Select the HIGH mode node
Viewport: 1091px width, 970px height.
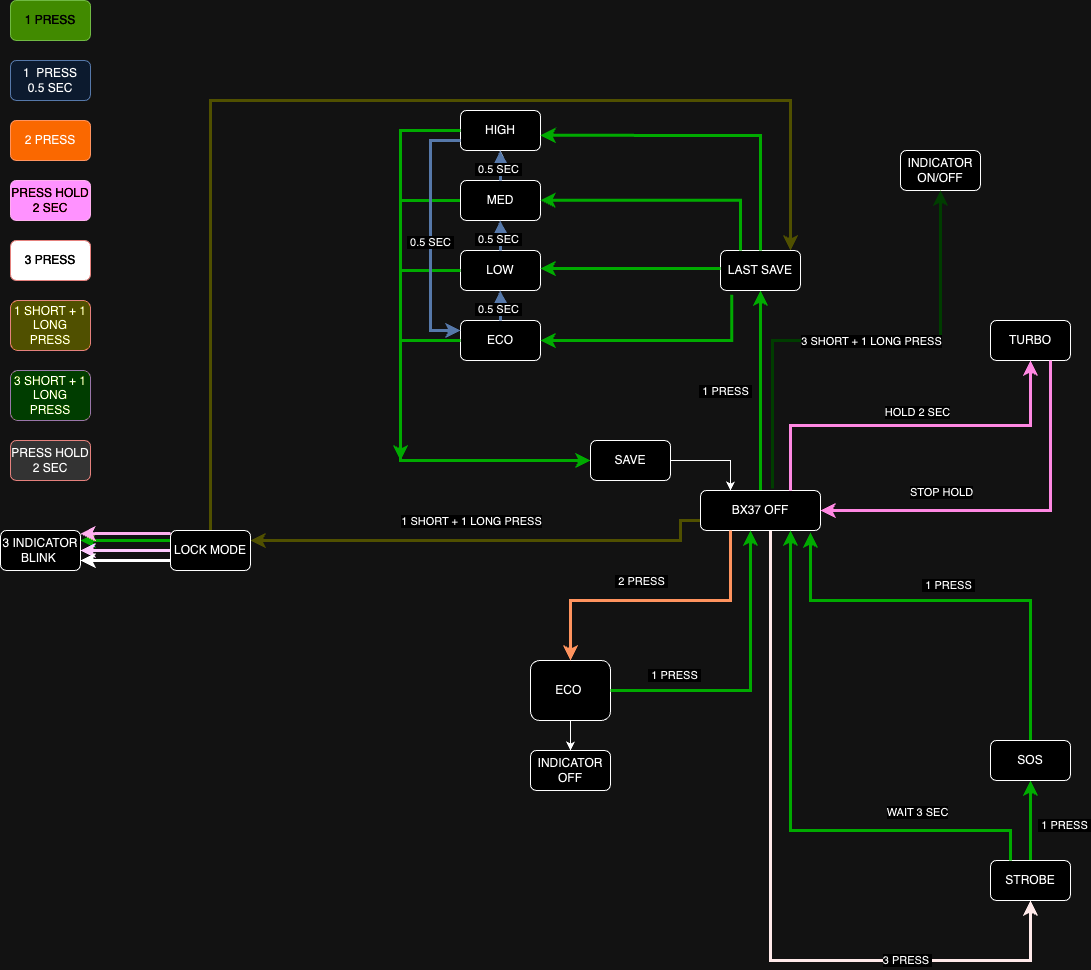(x=500, y=130)
